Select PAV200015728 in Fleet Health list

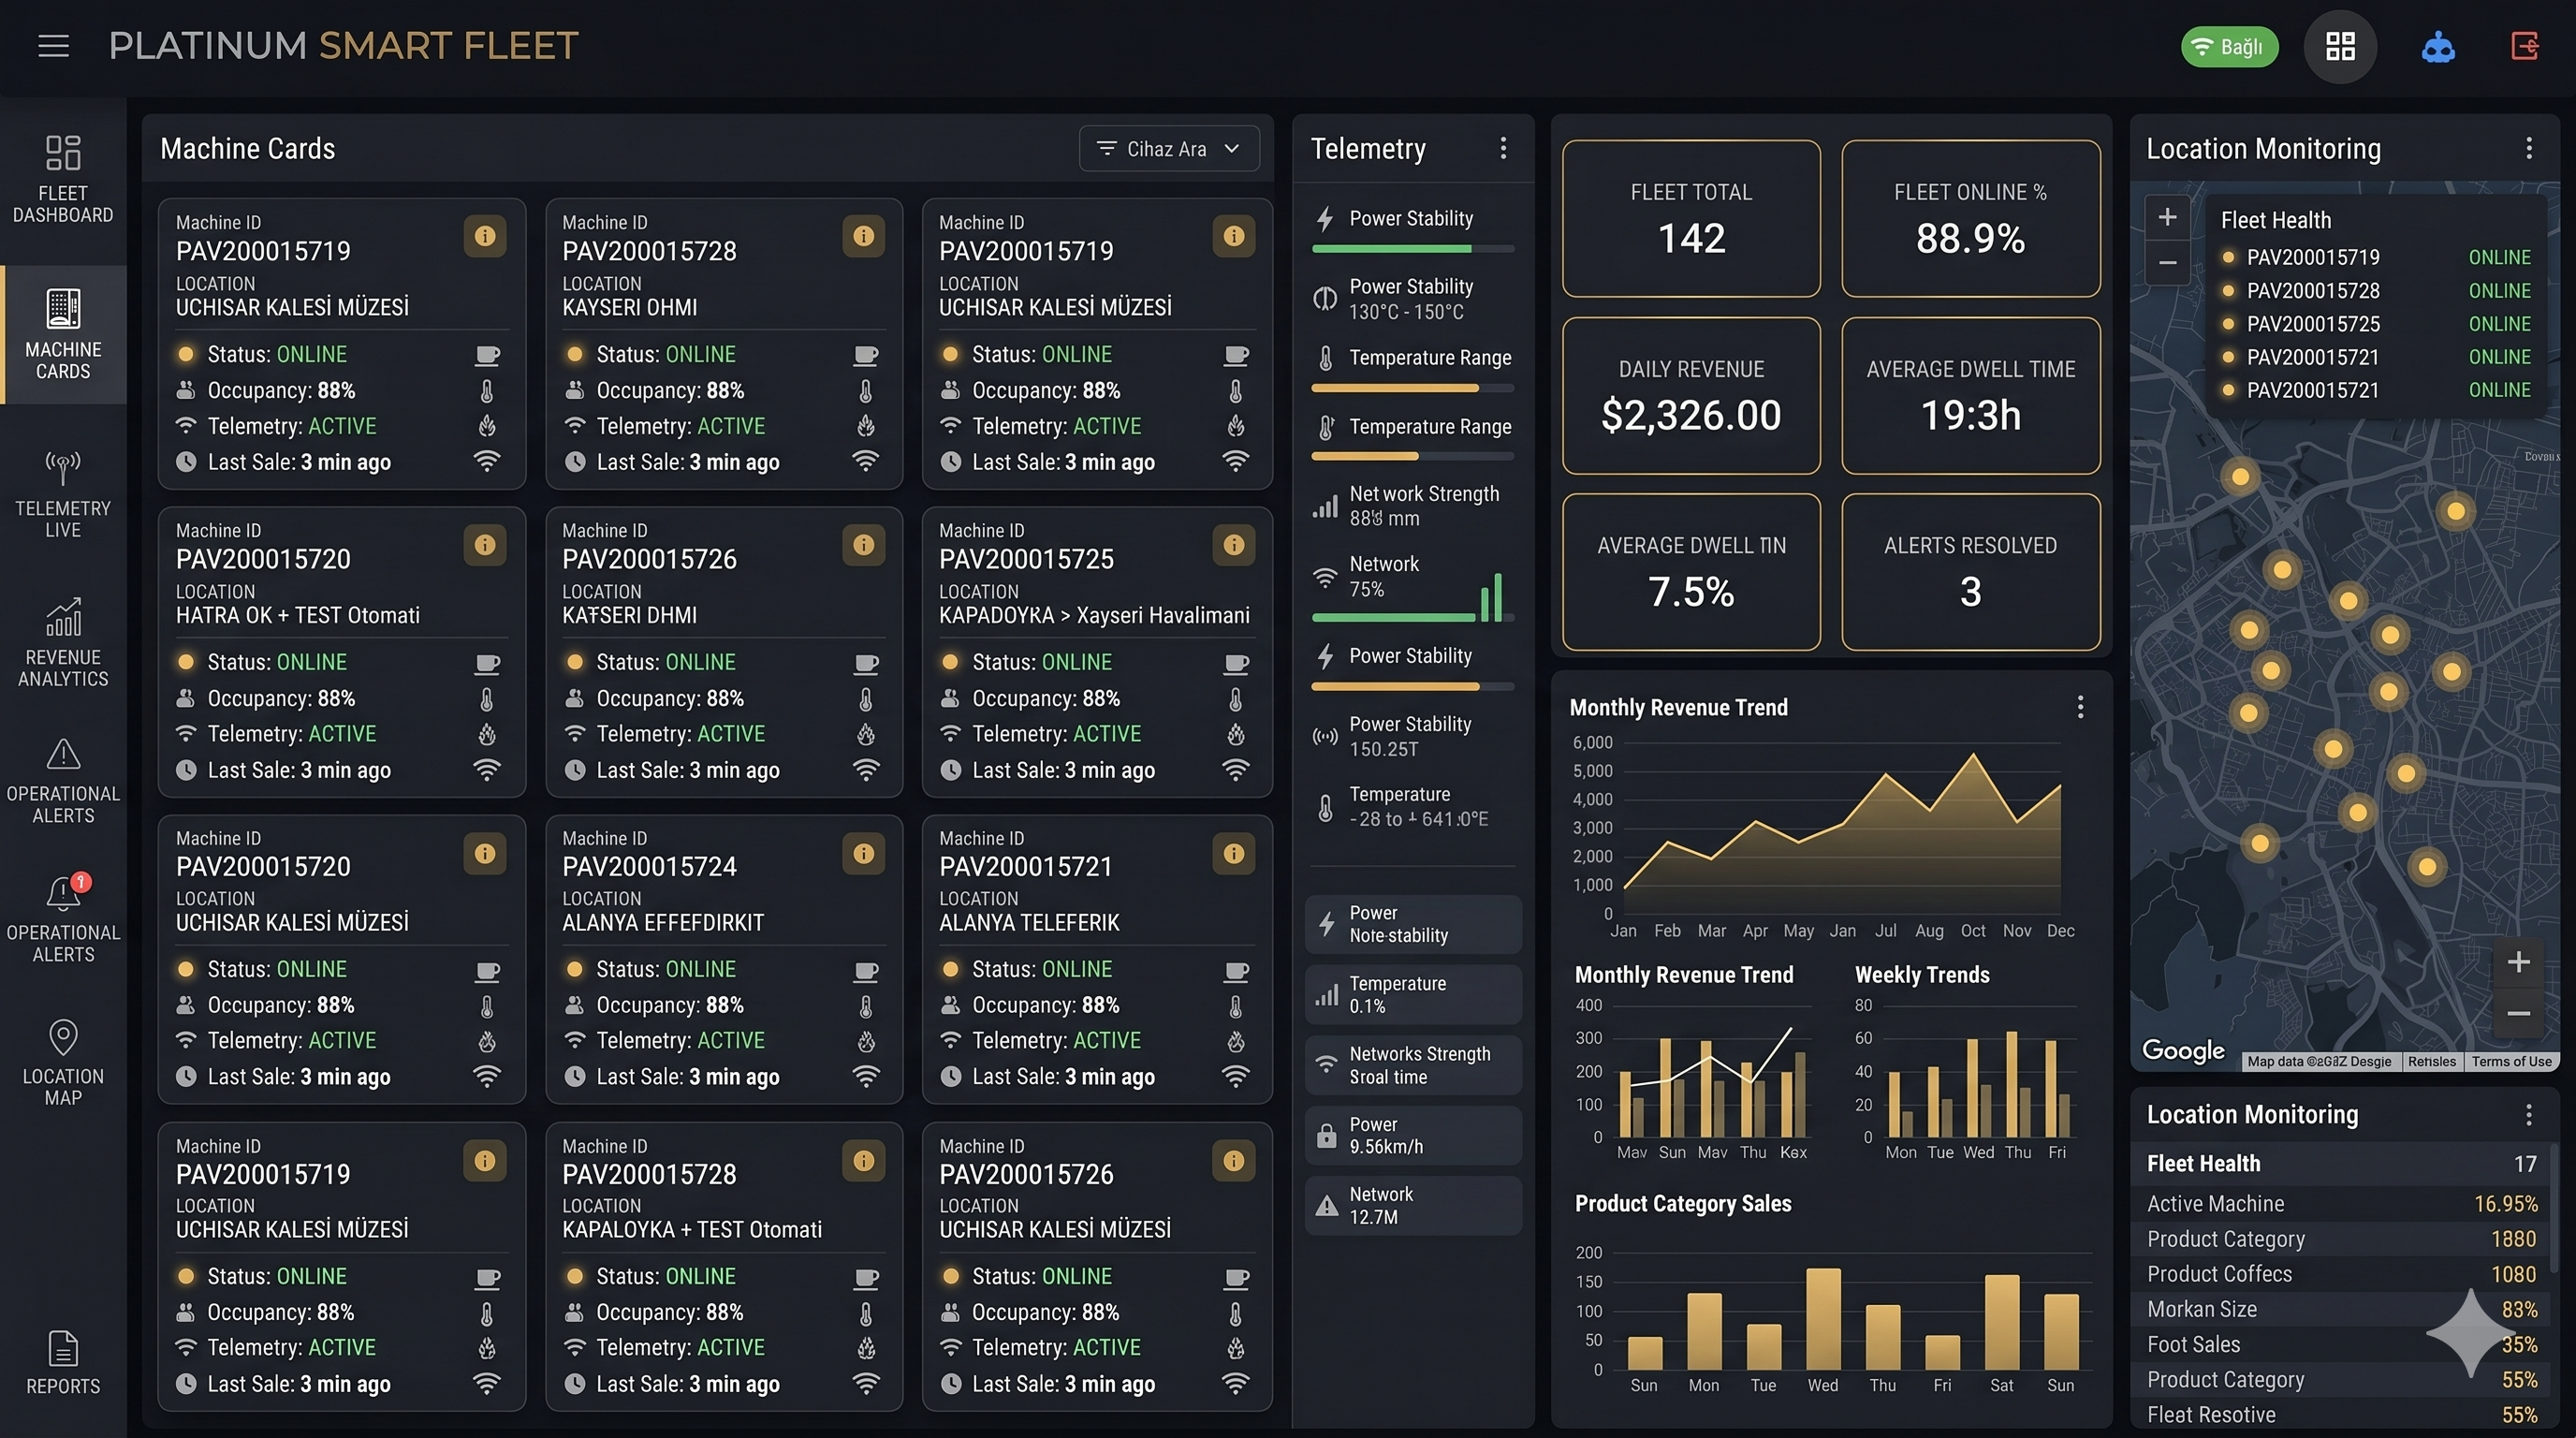(2377, 291)
